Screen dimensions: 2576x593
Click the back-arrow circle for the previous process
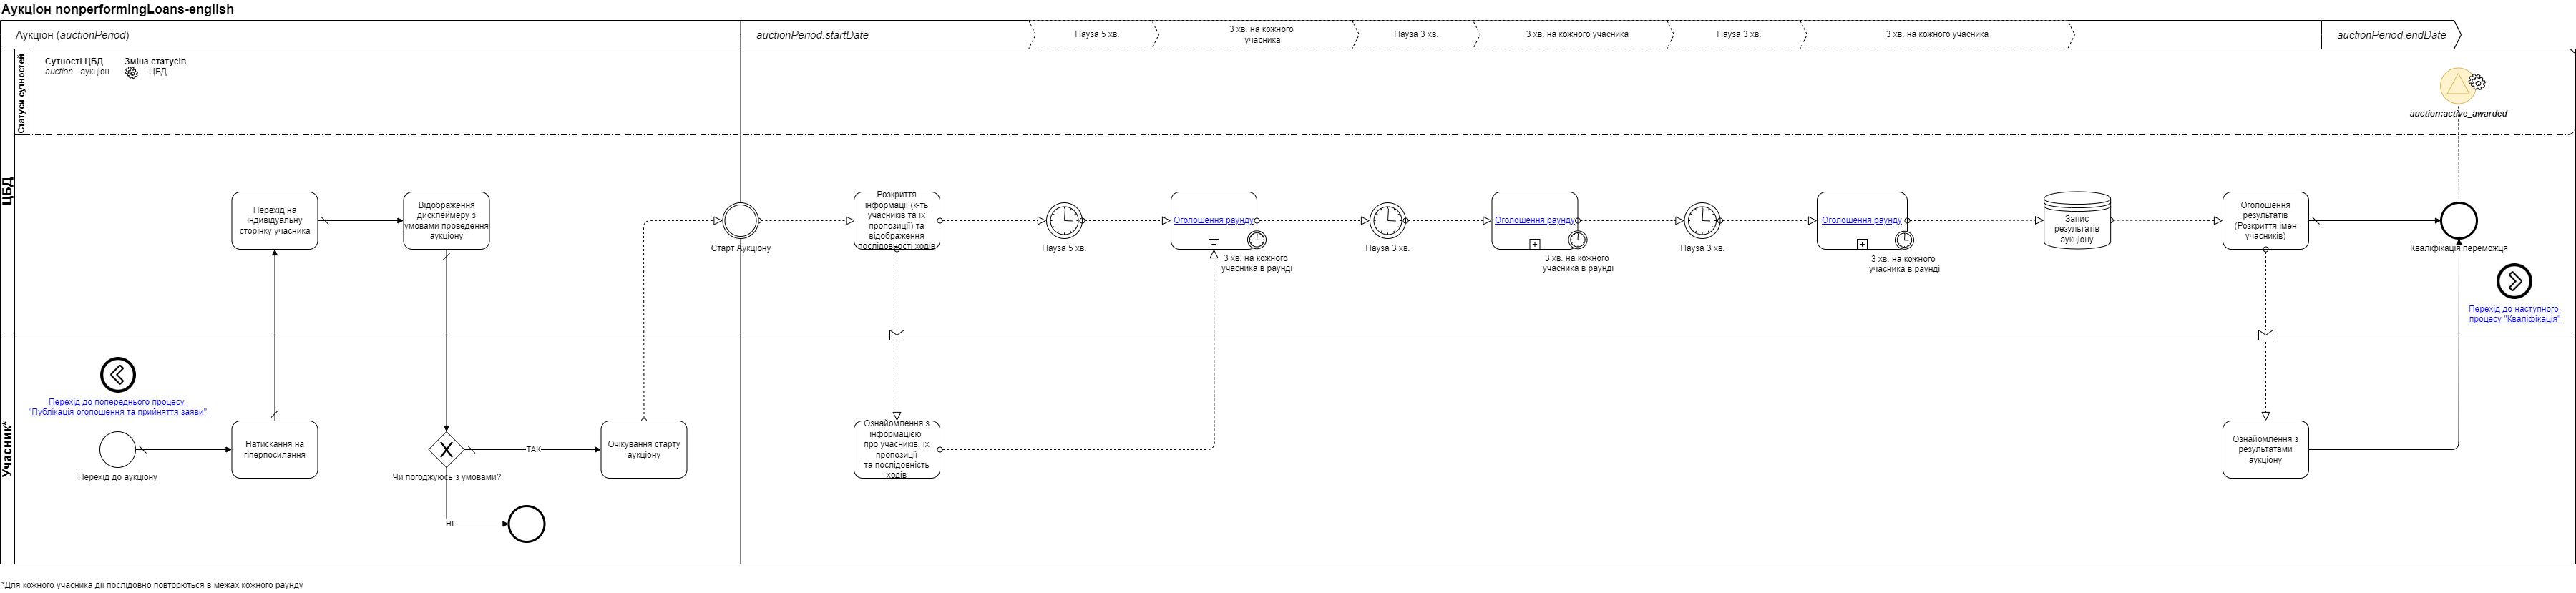[x=118, y=375]
